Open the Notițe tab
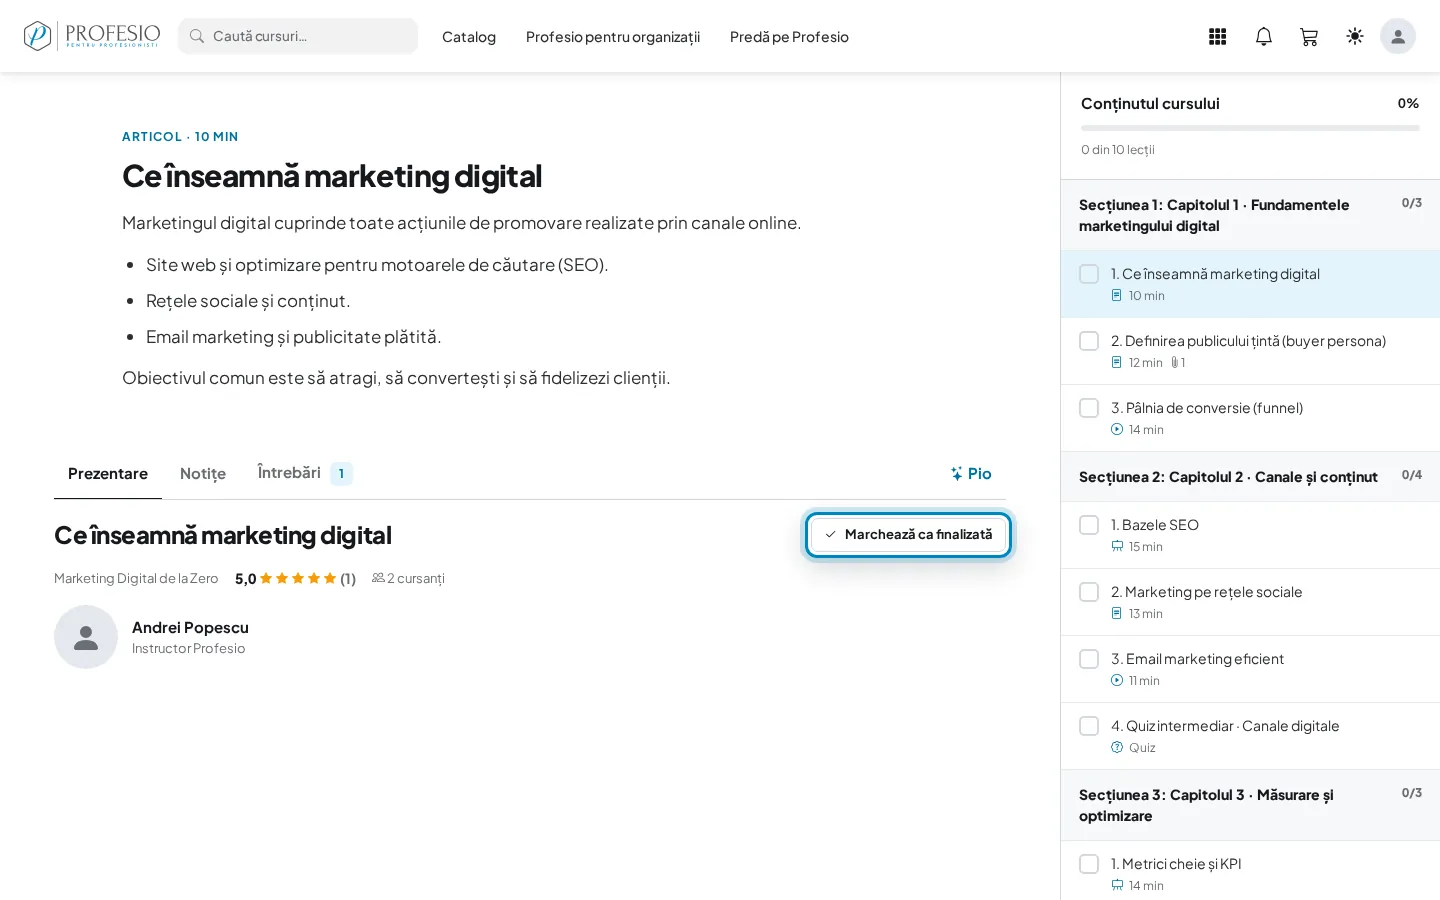 click(203, 474)
